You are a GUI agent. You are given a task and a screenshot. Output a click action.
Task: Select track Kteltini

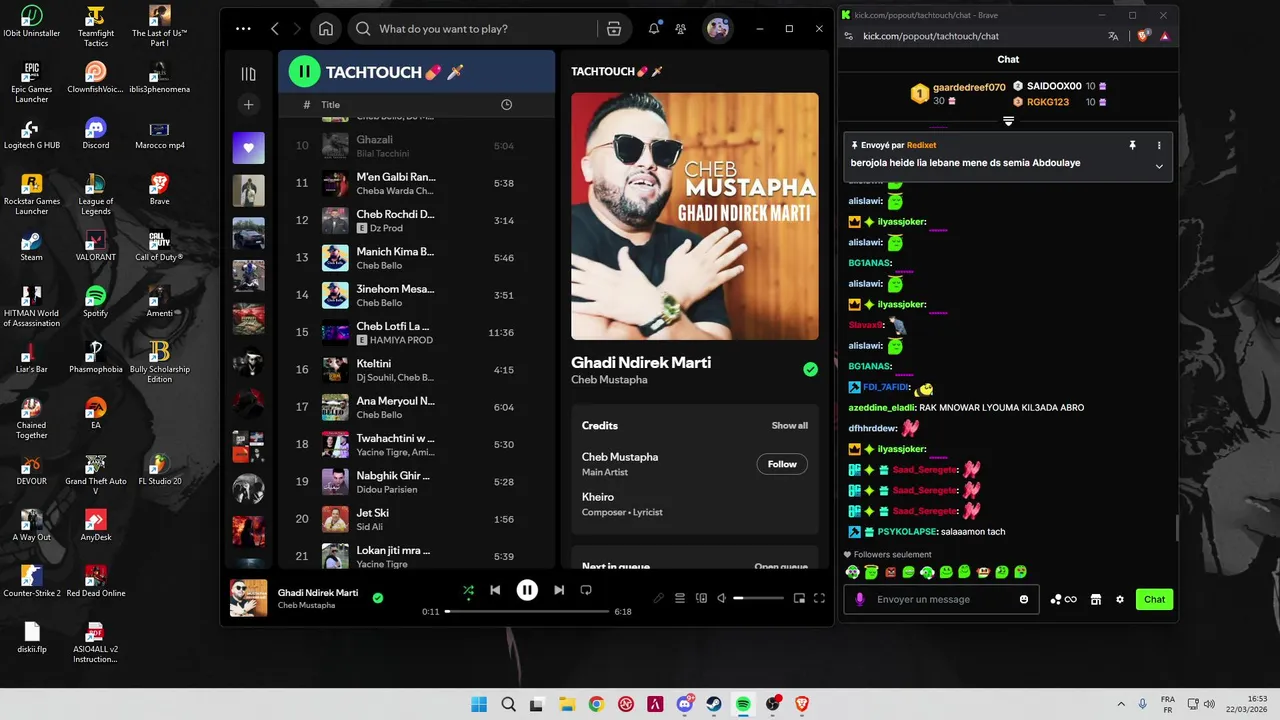[x=416, y=370]
